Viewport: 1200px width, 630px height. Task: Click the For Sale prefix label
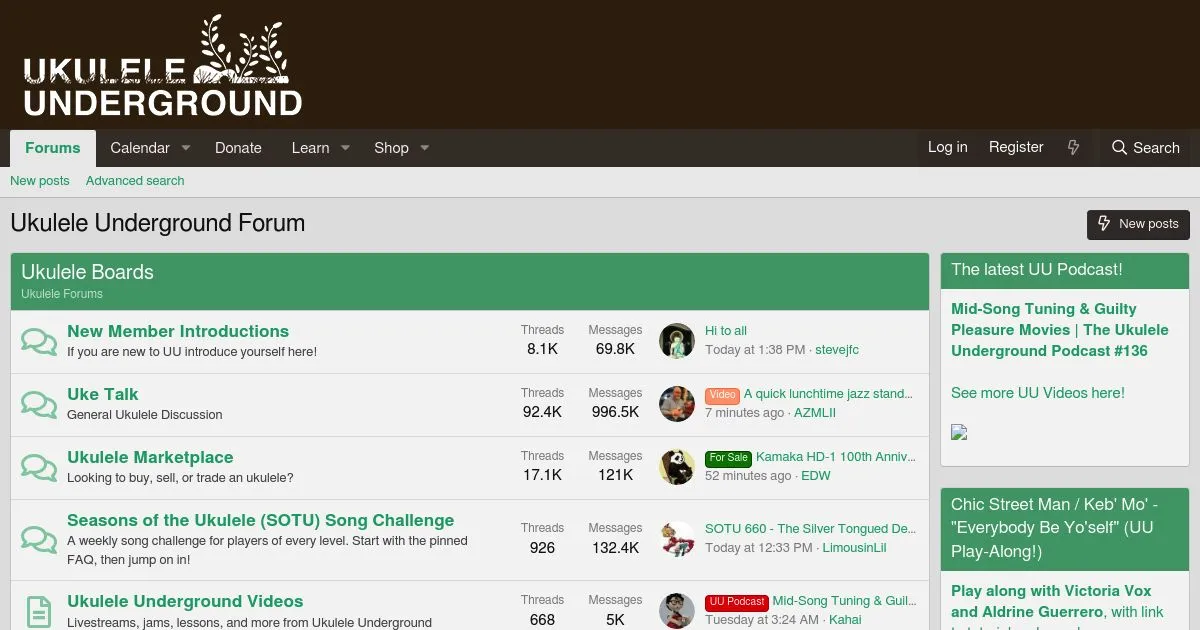729,458
